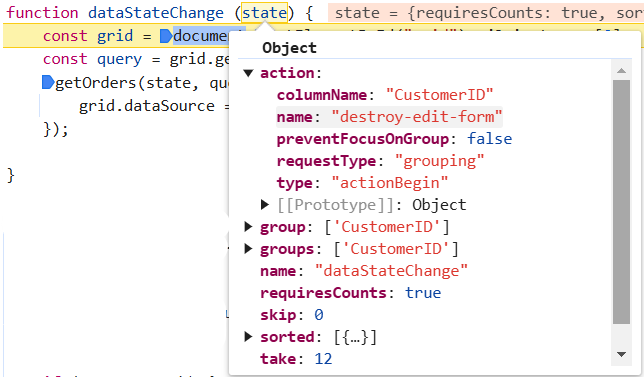Click the inline state value preview

[x=486, y=13]
